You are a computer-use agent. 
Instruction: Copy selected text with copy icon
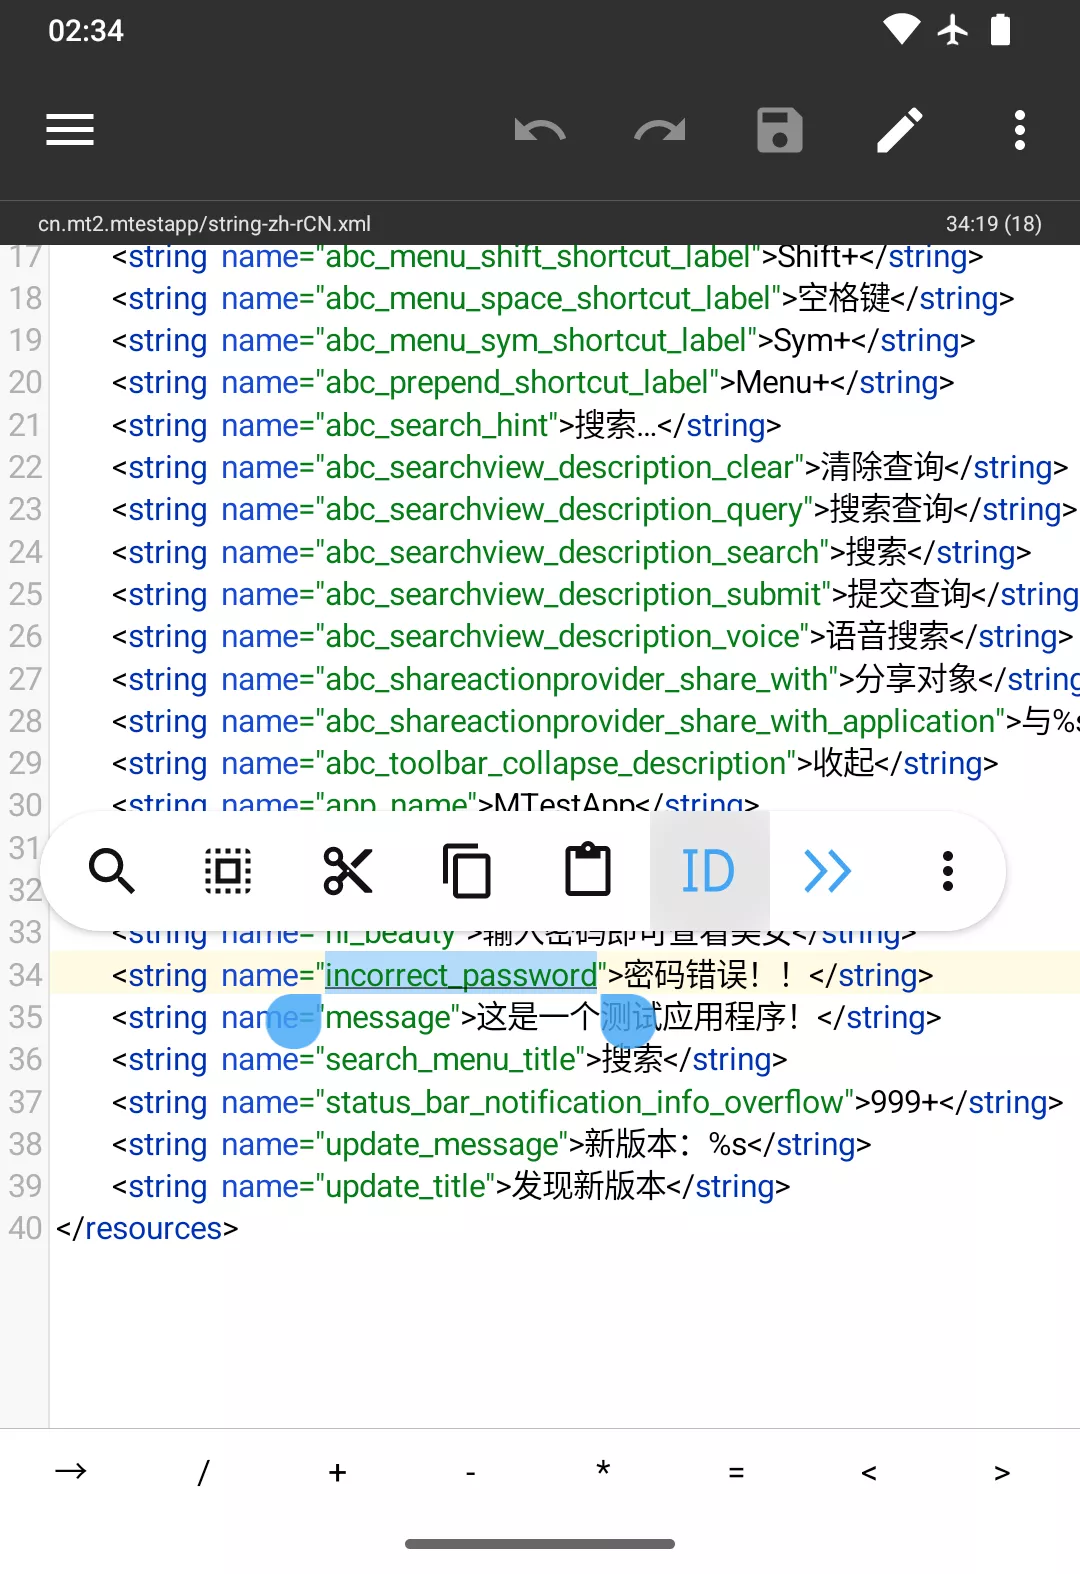point(467,871)
